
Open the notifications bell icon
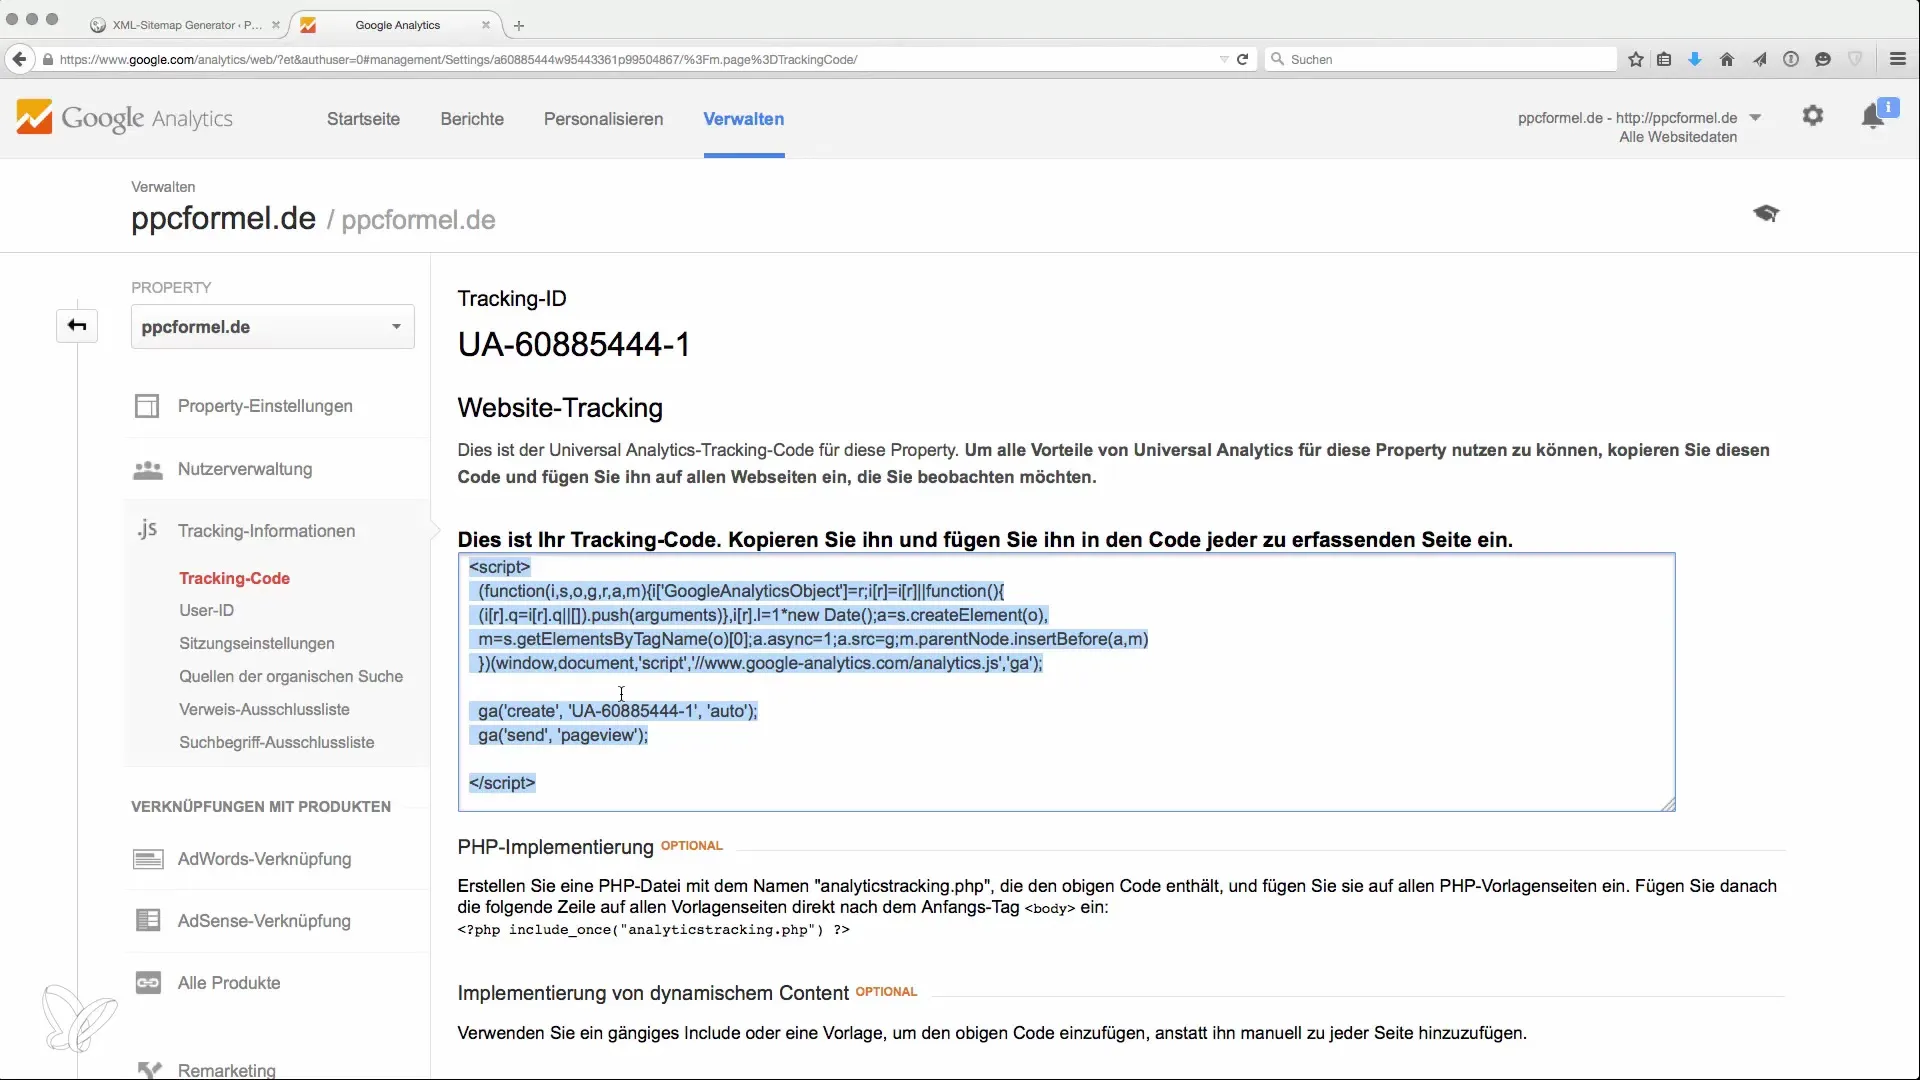click(1873, 117)
